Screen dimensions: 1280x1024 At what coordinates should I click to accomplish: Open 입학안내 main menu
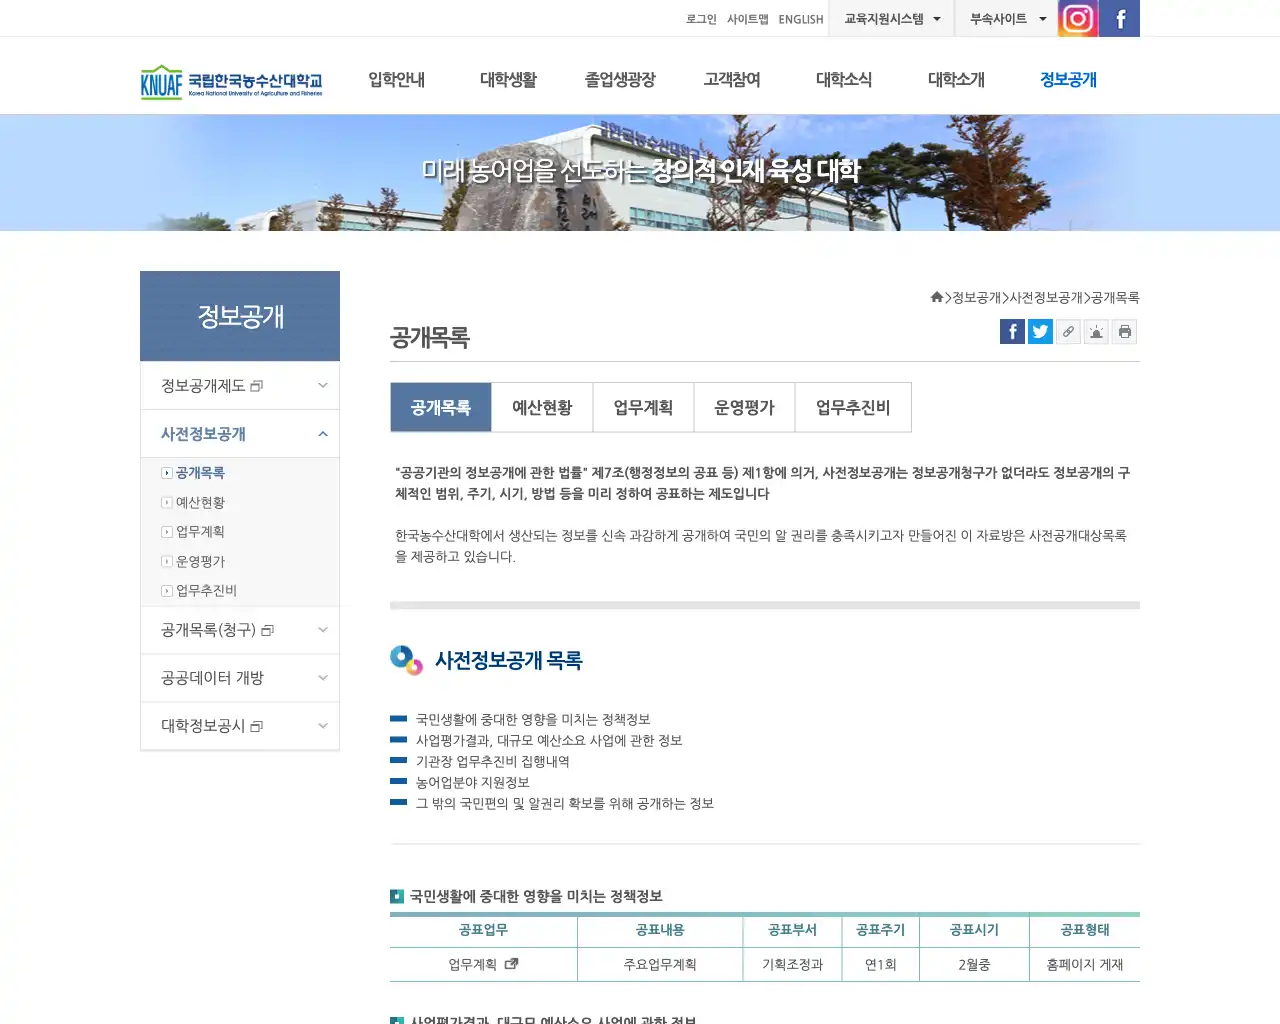[x=396, y=80]
